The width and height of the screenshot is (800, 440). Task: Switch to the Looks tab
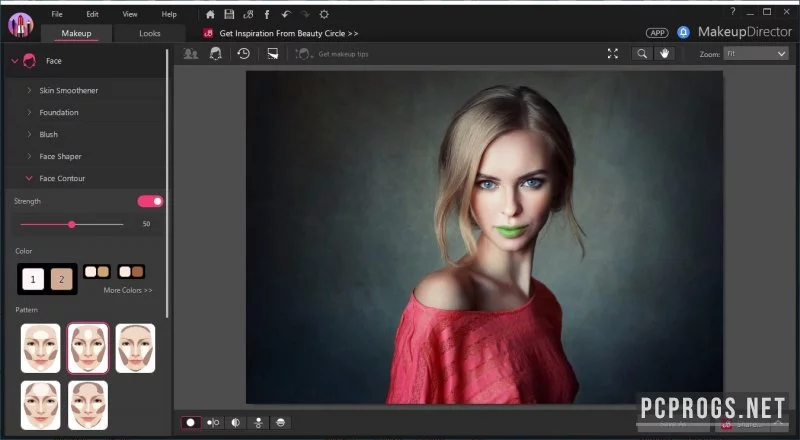coord(149,33)
